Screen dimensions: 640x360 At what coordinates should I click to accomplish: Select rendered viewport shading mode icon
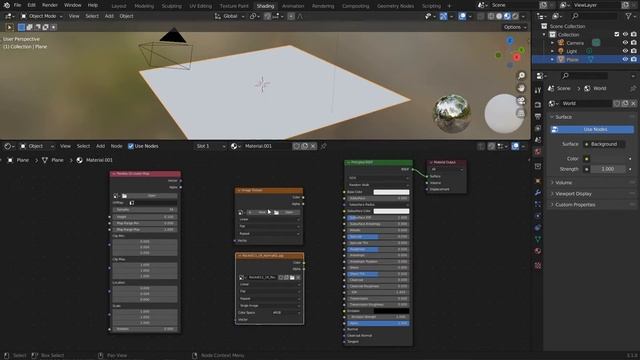pos(516,16)
